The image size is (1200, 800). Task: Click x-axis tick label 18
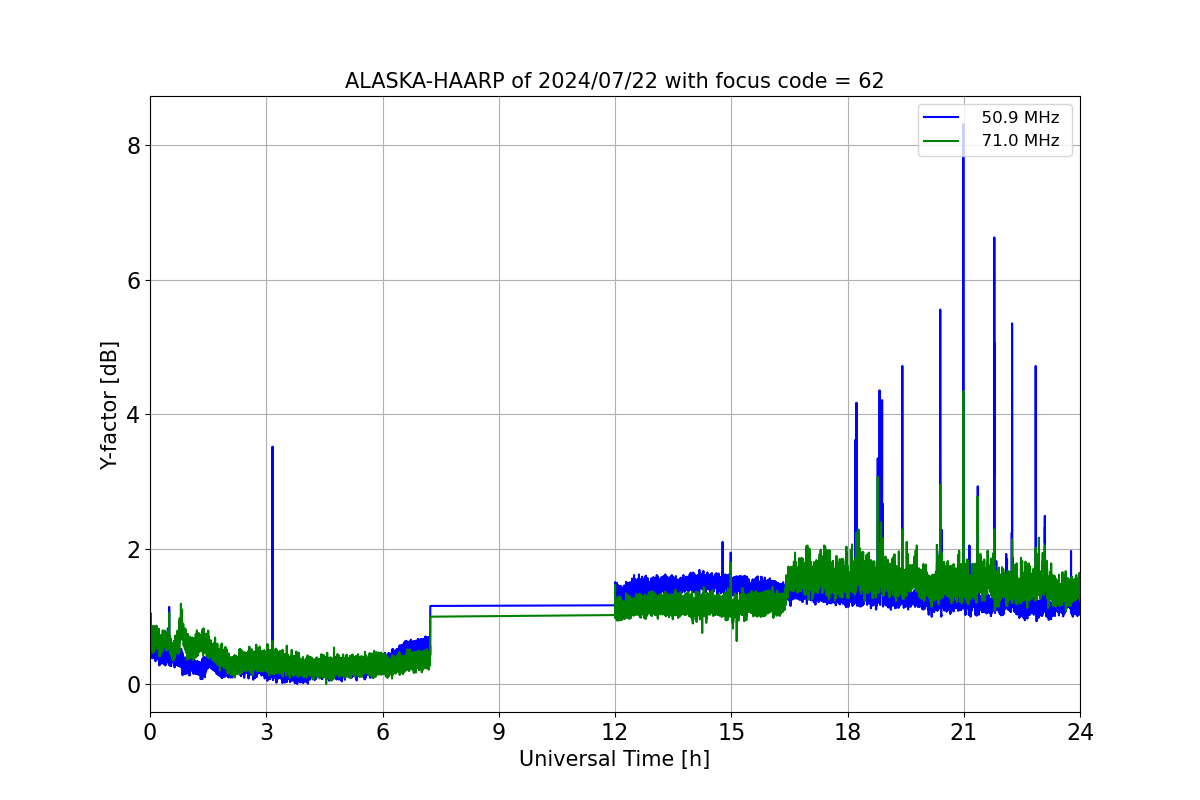848,731
